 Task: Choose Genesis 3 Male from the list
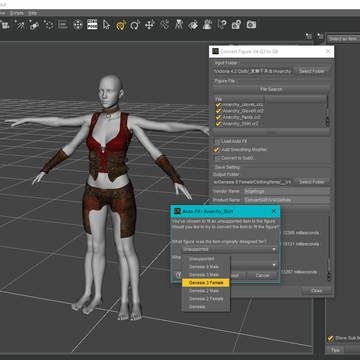click(206, 275)
